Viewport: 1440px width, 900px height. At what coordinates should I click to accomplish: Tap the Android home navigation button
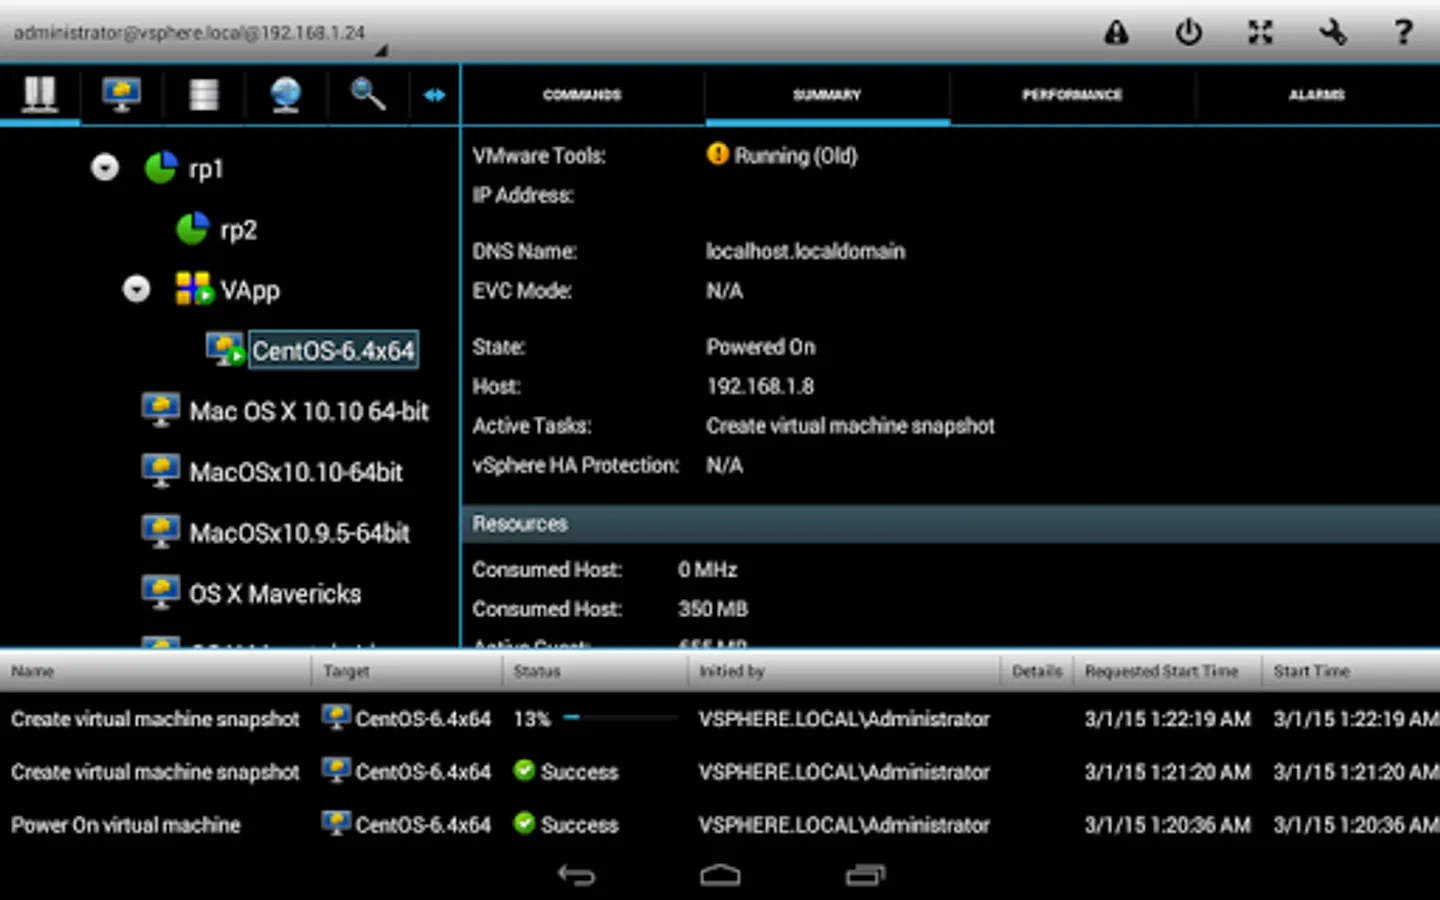tap(720, 876)
